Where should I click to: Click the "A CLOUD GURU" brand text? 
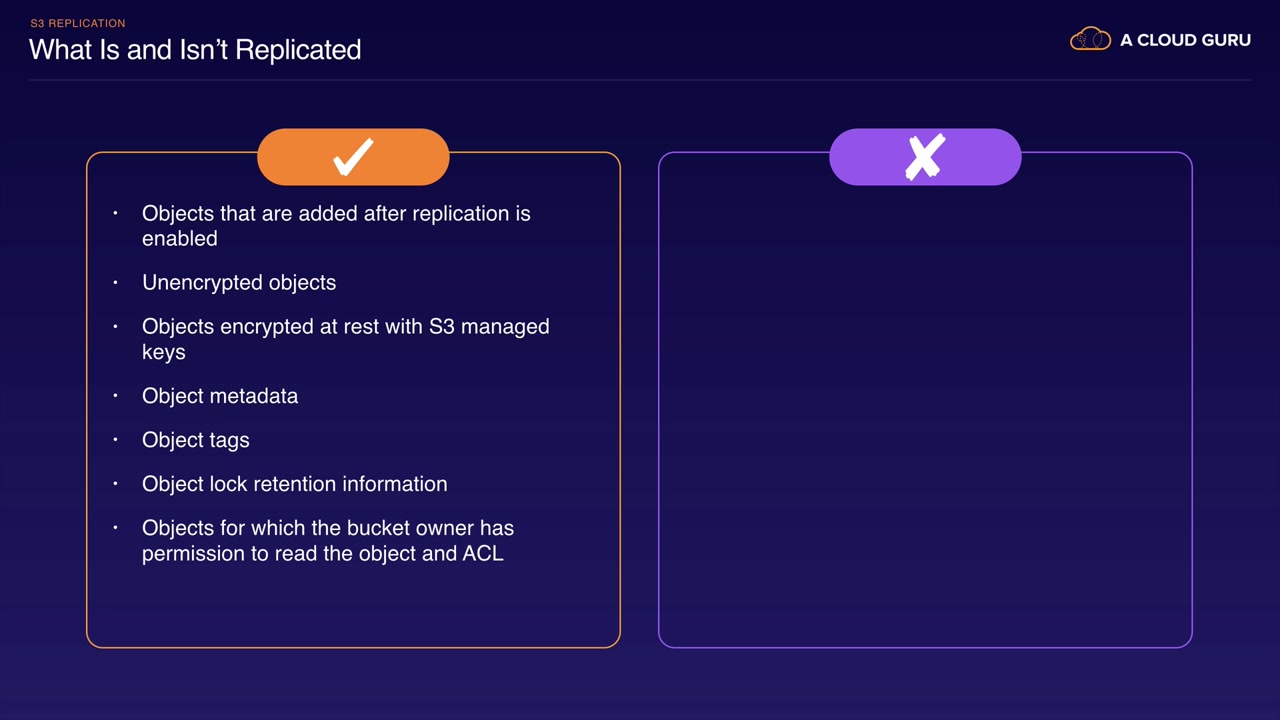click(x=1185, y=40)
